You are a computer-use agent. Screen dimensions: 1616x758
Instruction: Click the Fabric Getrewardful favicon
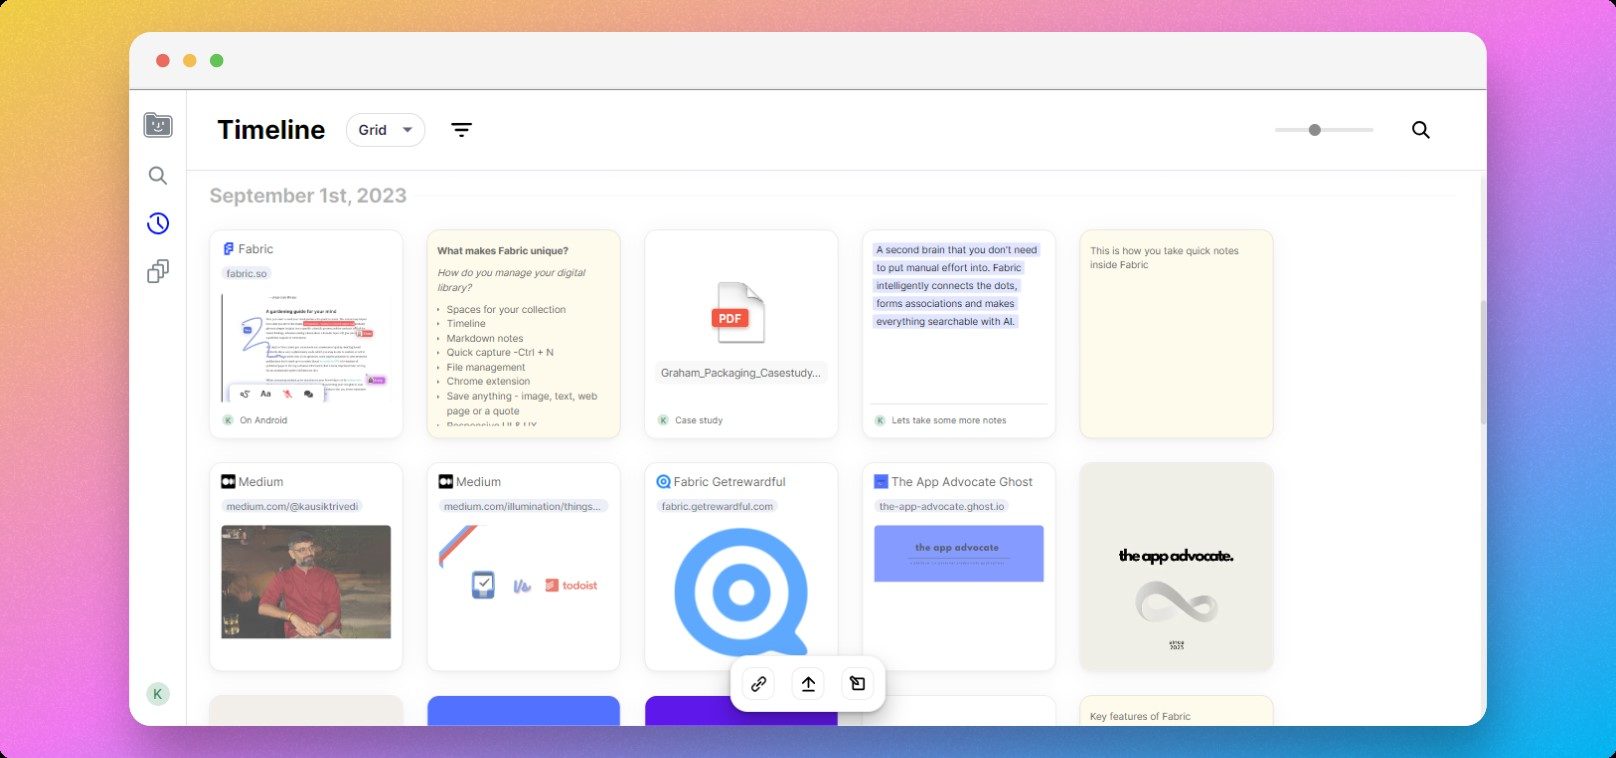point(663,482)
